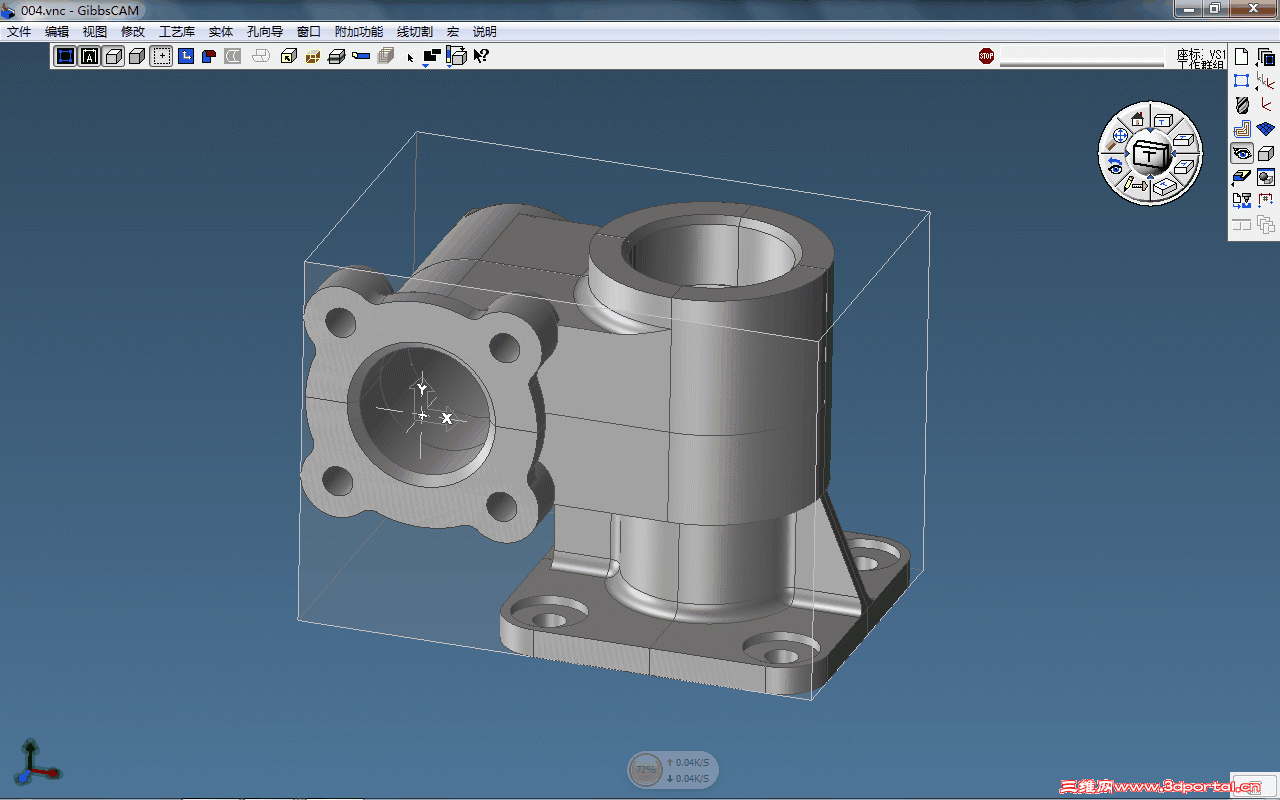Click home view on the trackball wheel
The width and height of the screenshot is (1280, 800).
[x=1137, y=119]
